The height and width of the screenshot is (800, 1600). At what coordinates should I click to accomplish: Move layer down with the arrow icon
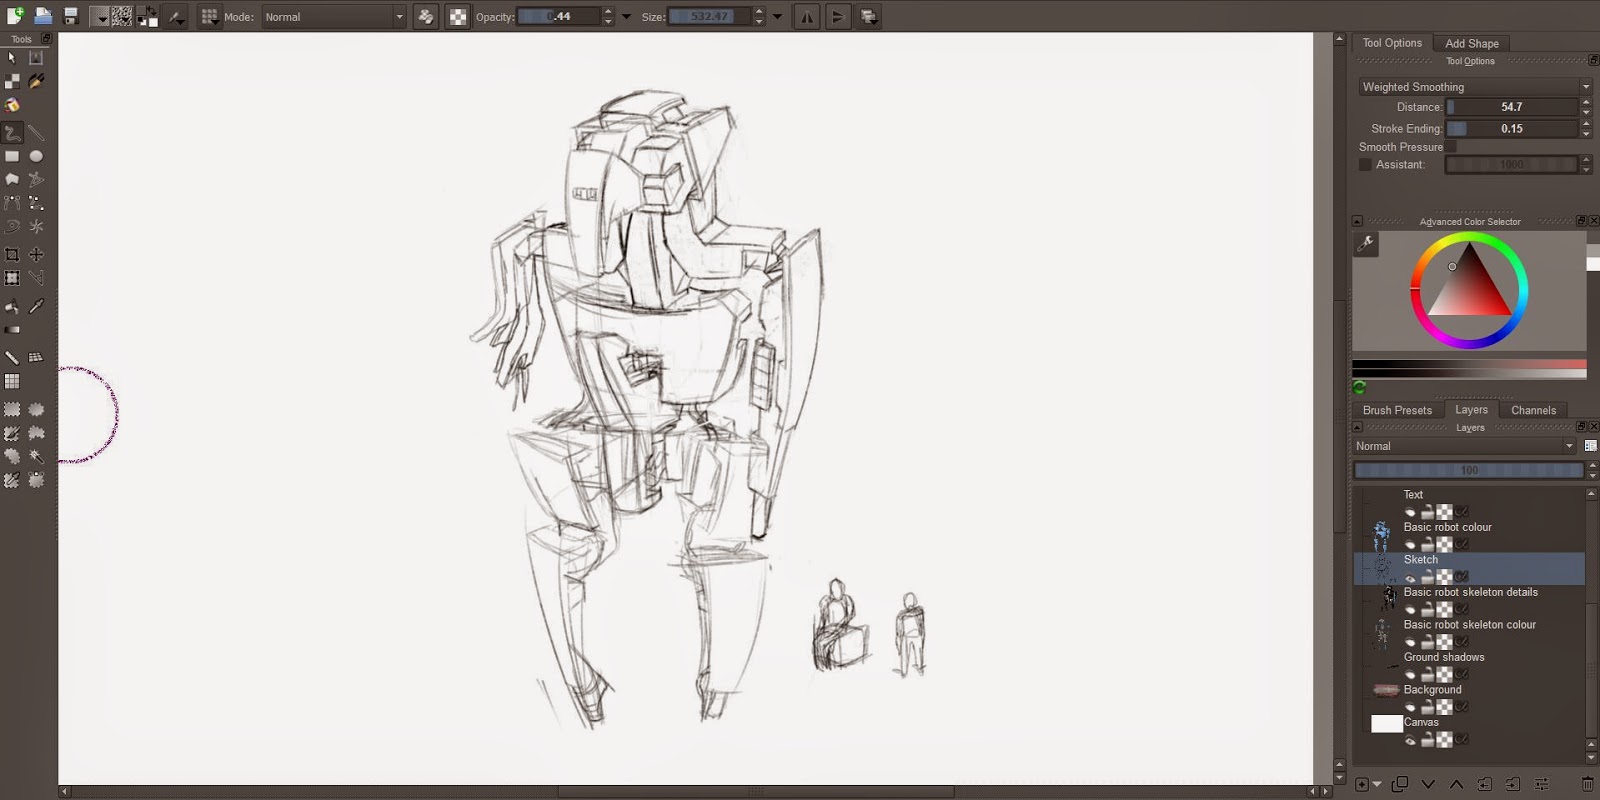point(1428,784)
